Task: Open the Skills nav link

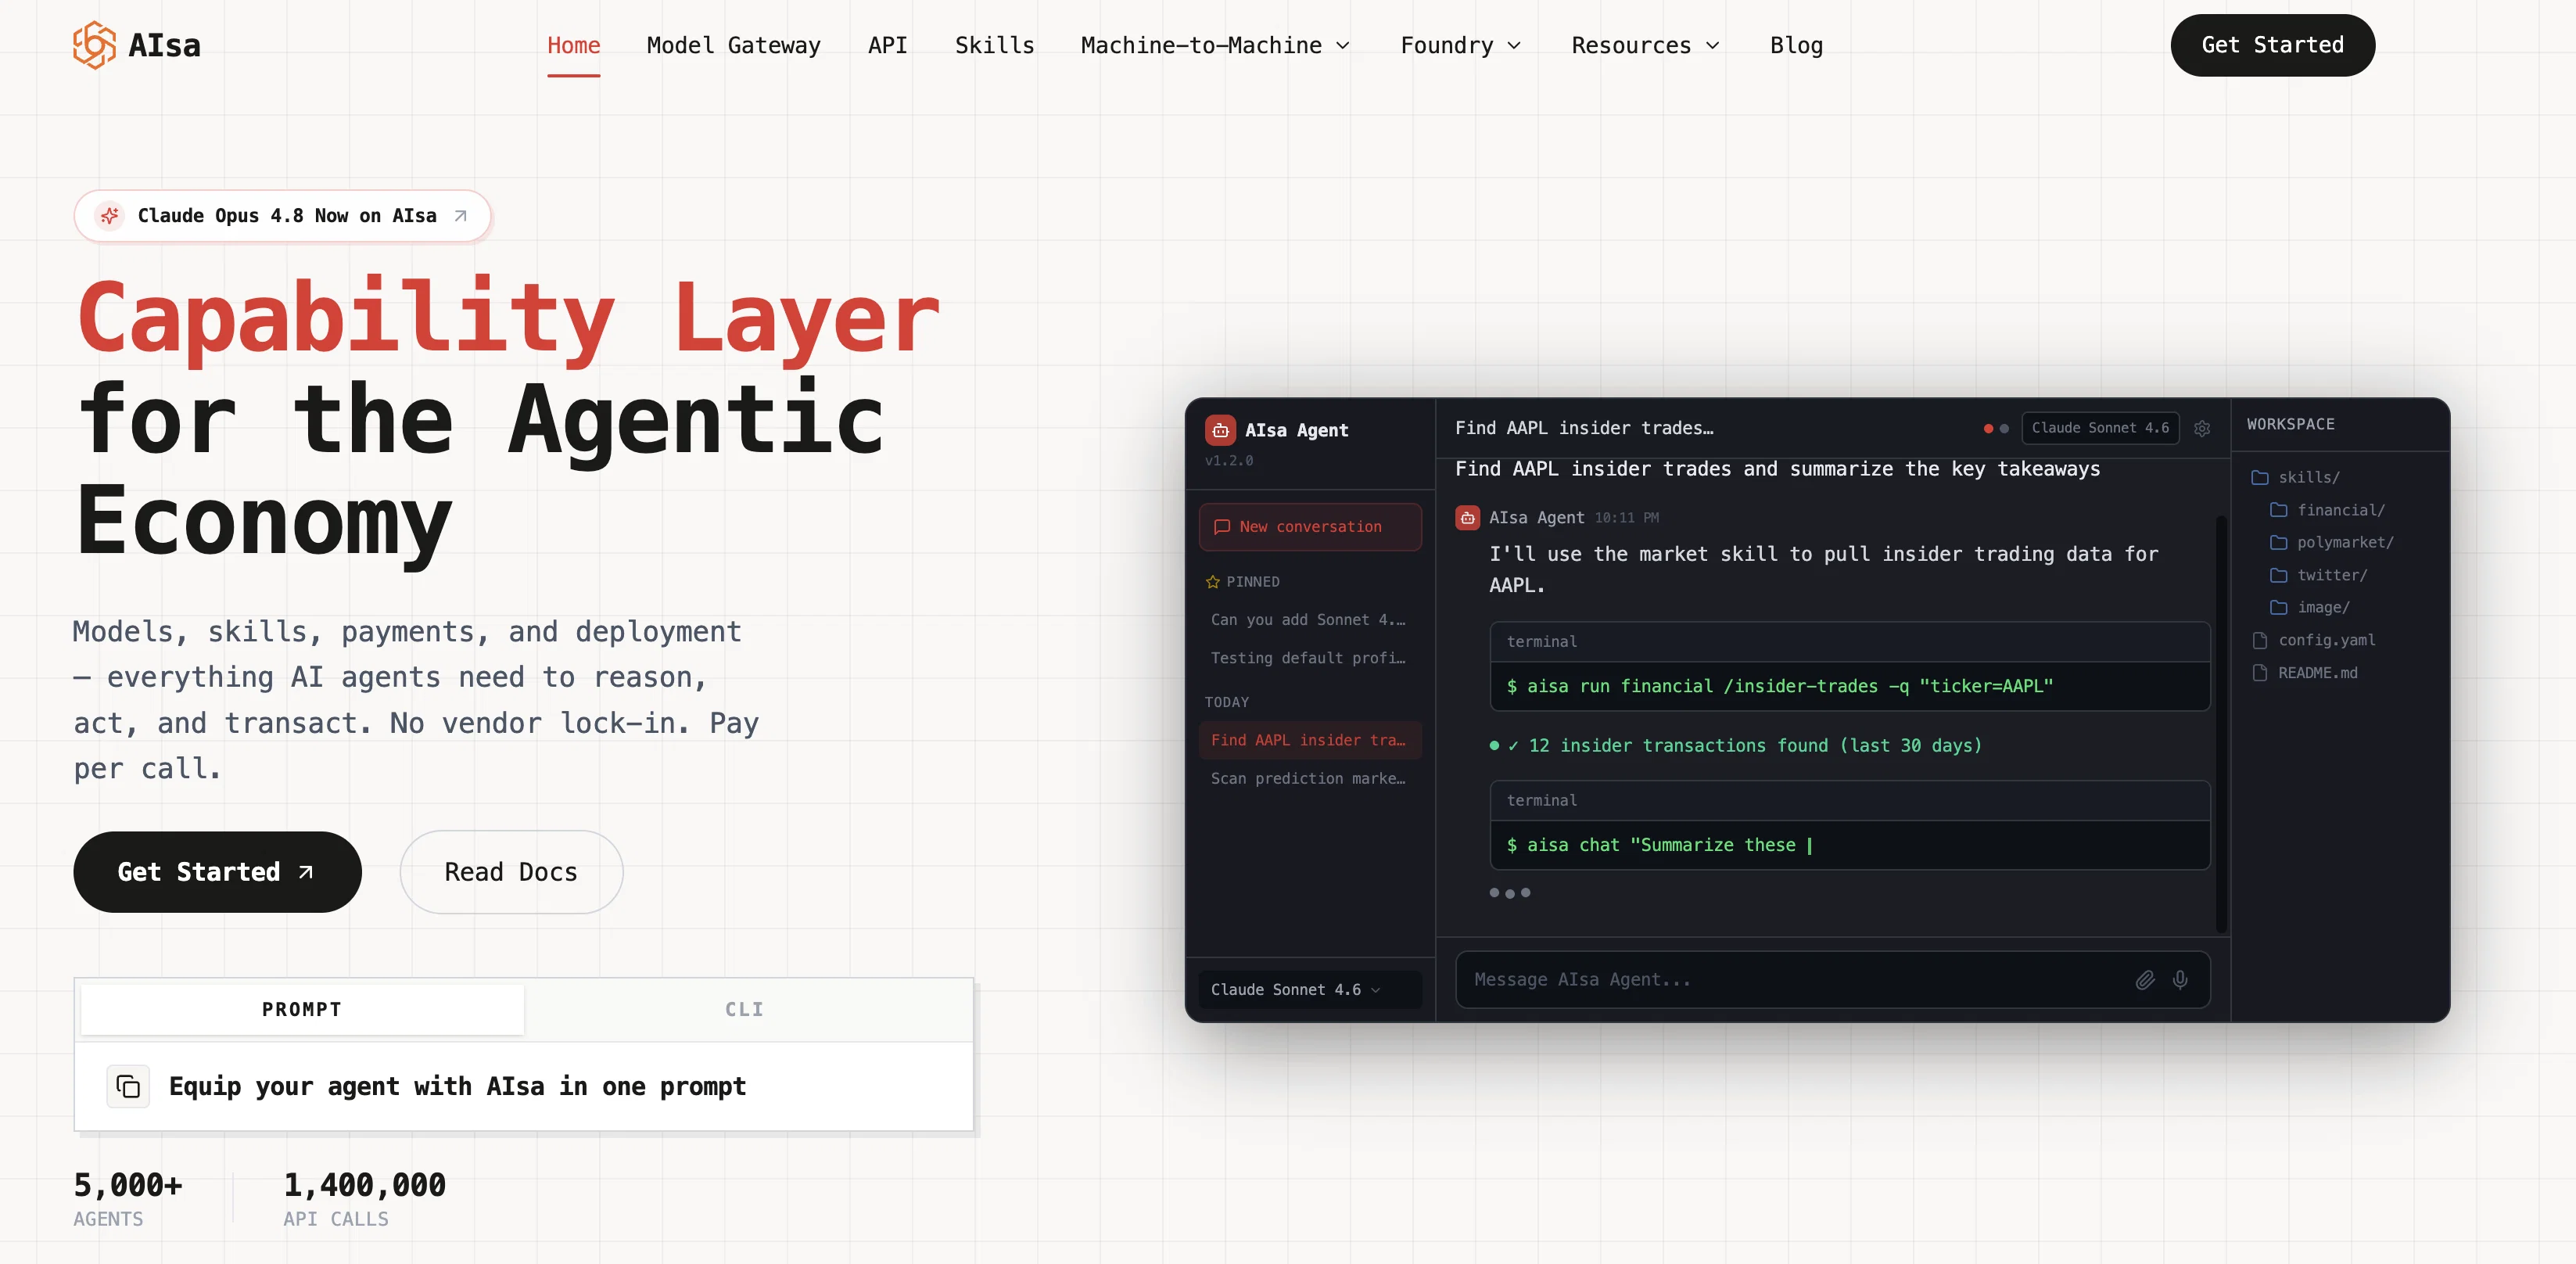Action: click(995, 45)
